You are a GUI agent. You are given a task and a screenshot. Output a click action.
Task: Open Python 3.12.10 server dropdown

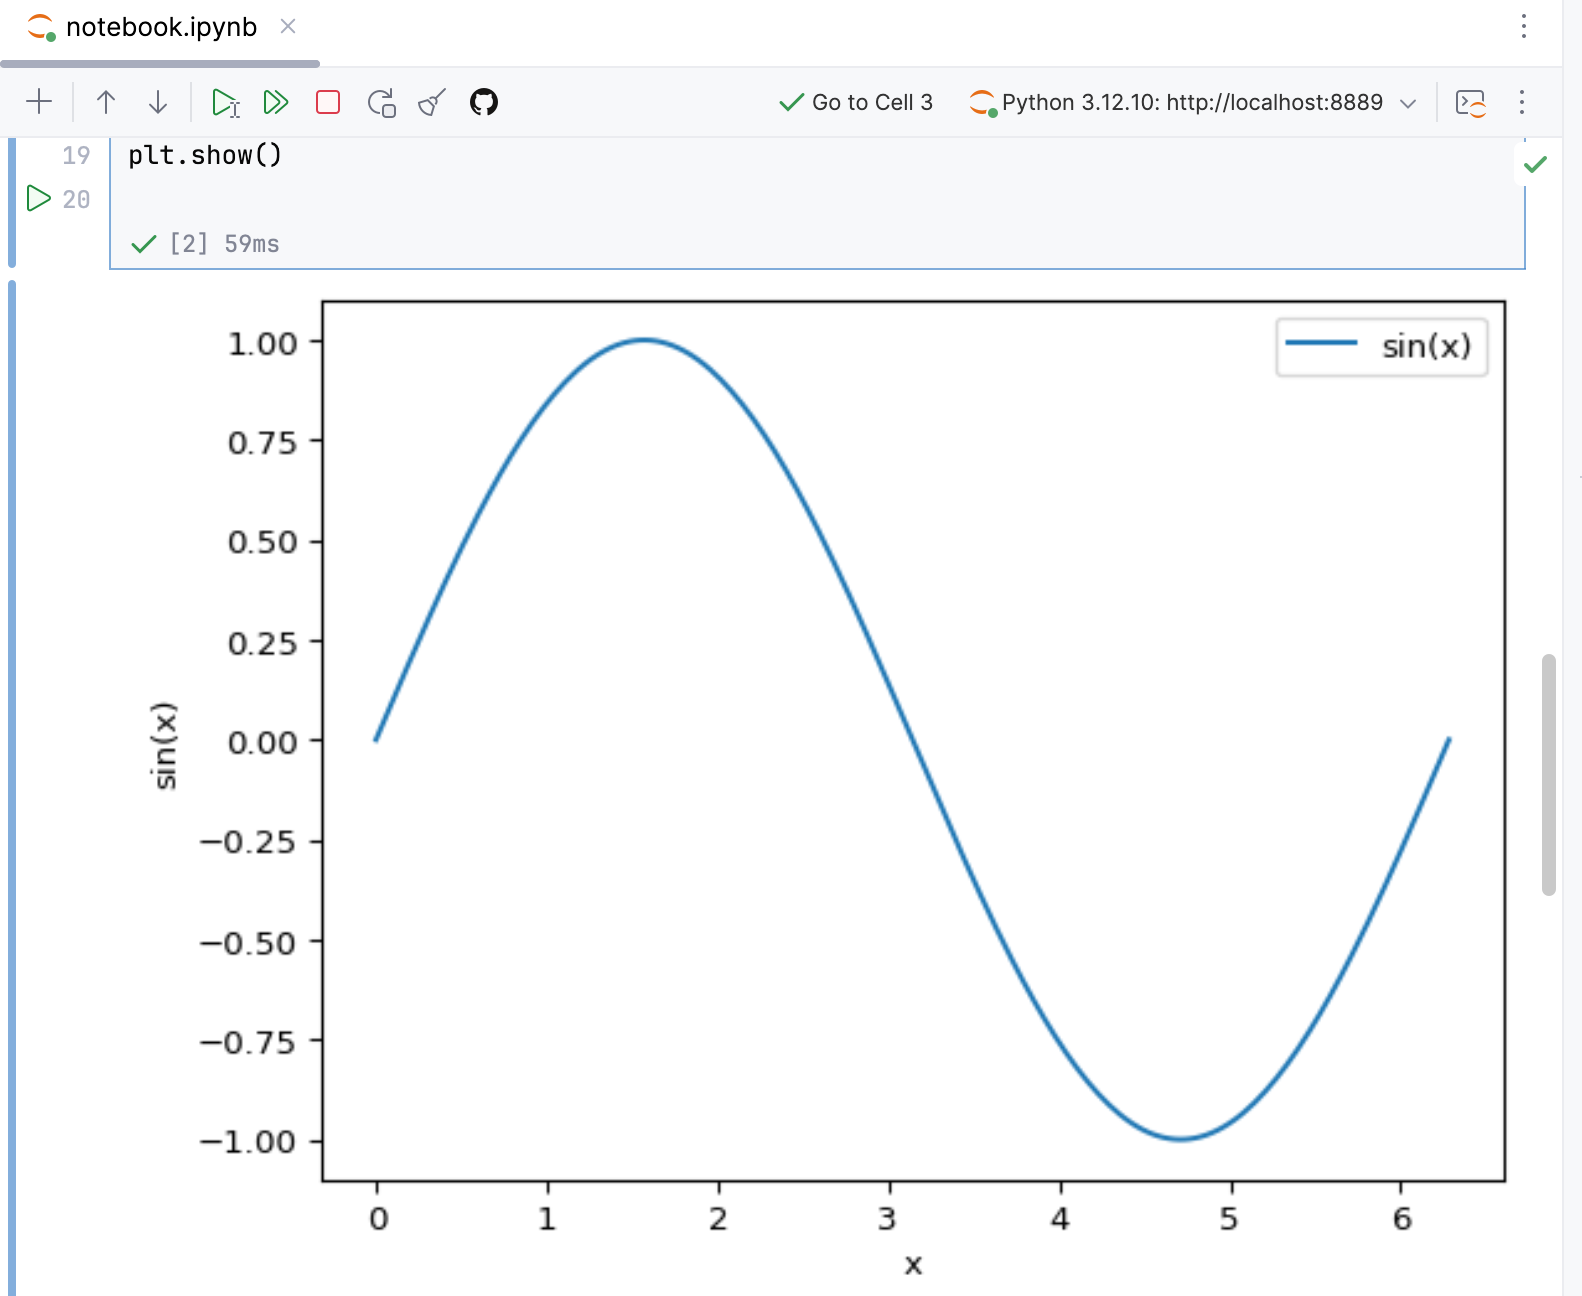(1193, 102)
